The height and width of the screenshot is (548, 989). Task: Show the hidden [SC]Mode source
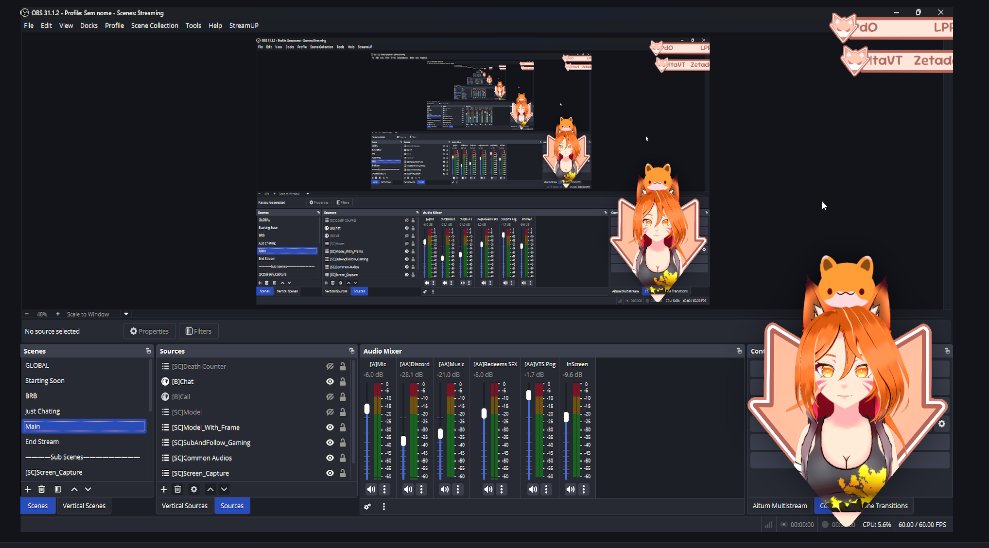point(330,412)
